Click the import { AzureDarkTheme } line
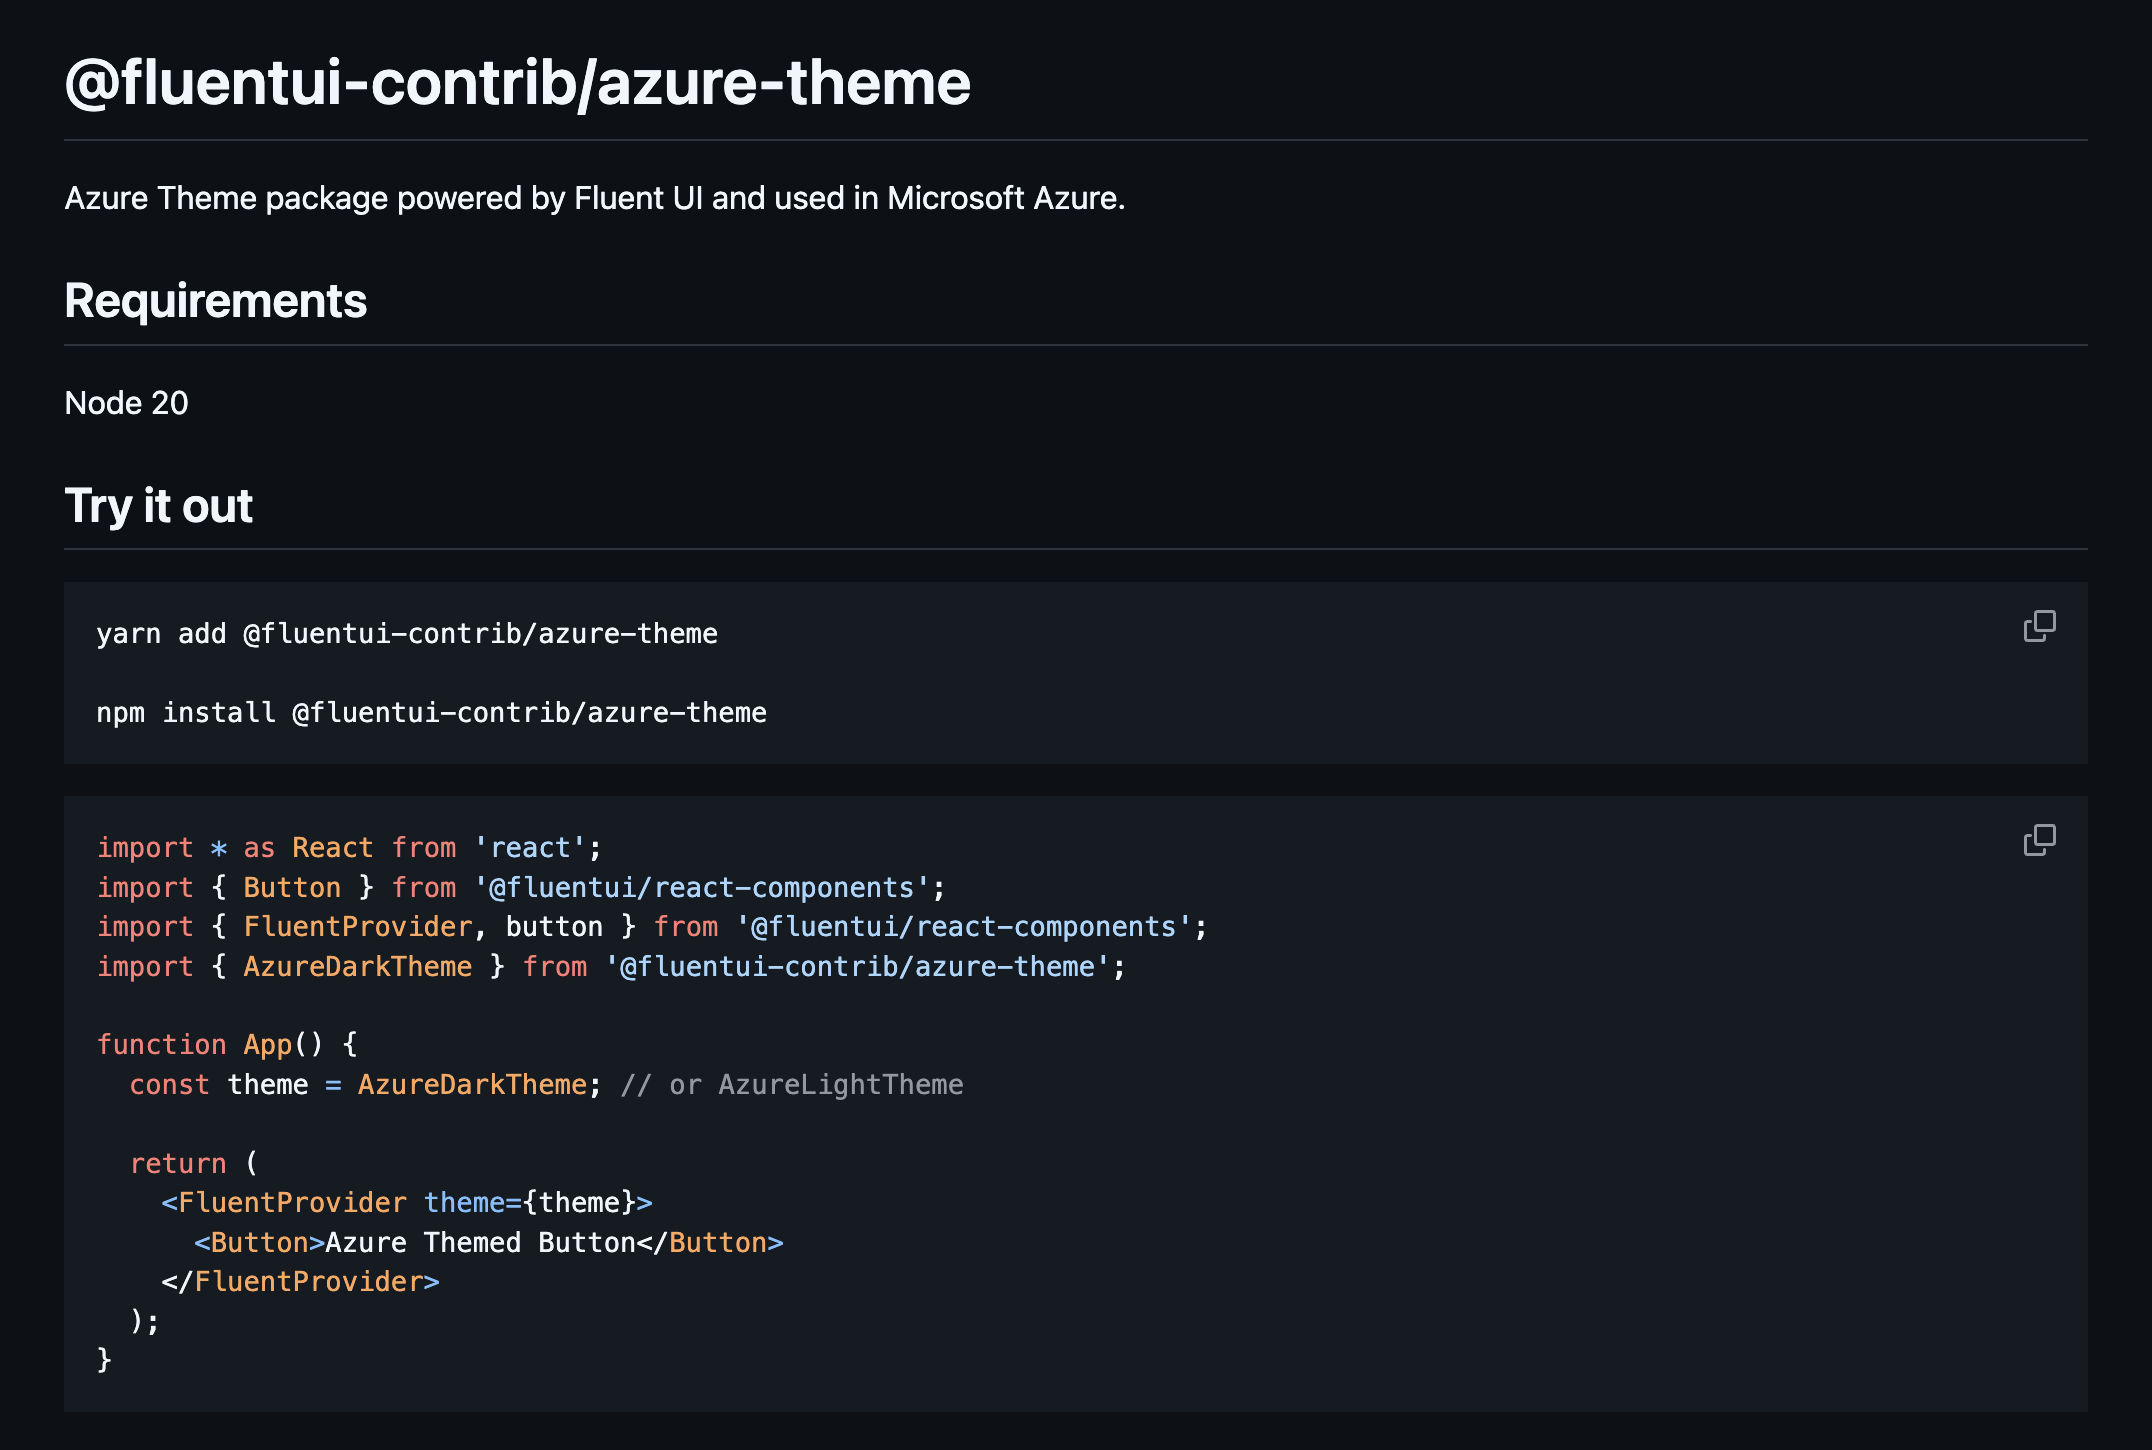Image resolution: width=2152 pixels, height=1450 pixels. 611,967
